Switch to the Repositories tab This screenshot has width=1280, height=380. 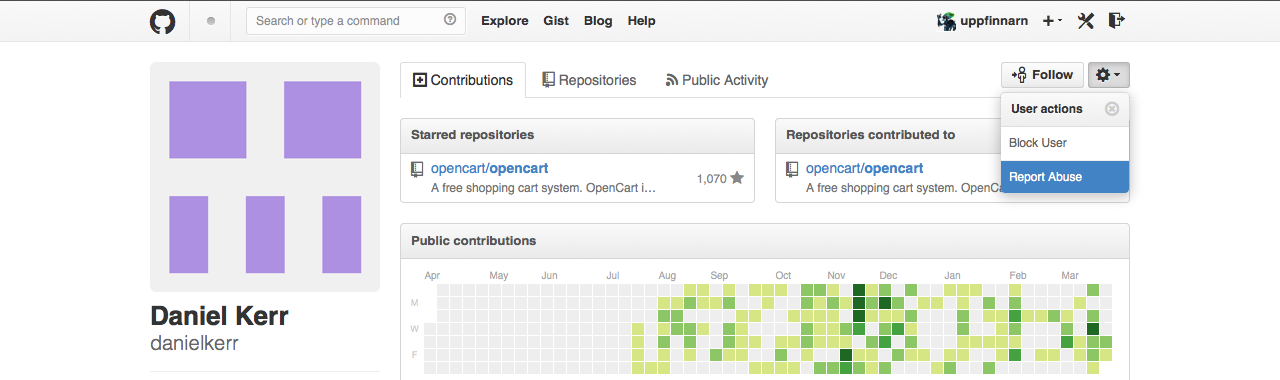coord(589,80)
